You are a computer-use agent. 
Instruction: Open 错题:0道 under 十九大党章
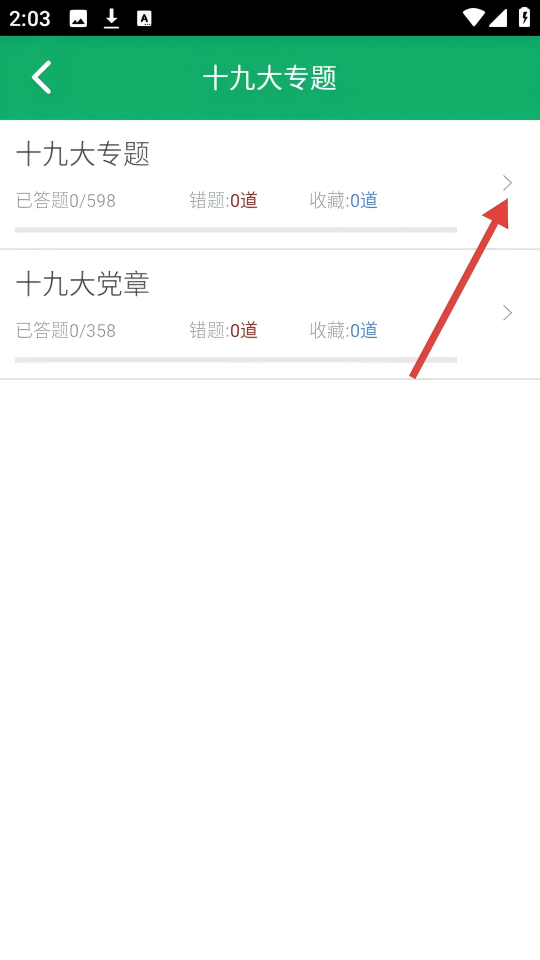(223, 331)
